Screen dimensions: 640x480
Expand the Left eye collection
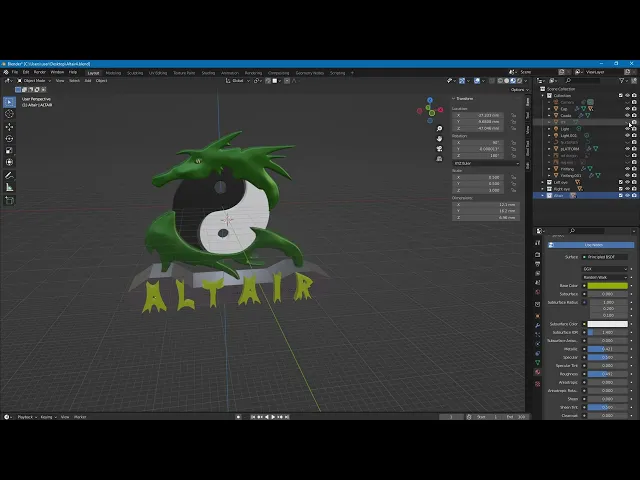tap(543, 182)
